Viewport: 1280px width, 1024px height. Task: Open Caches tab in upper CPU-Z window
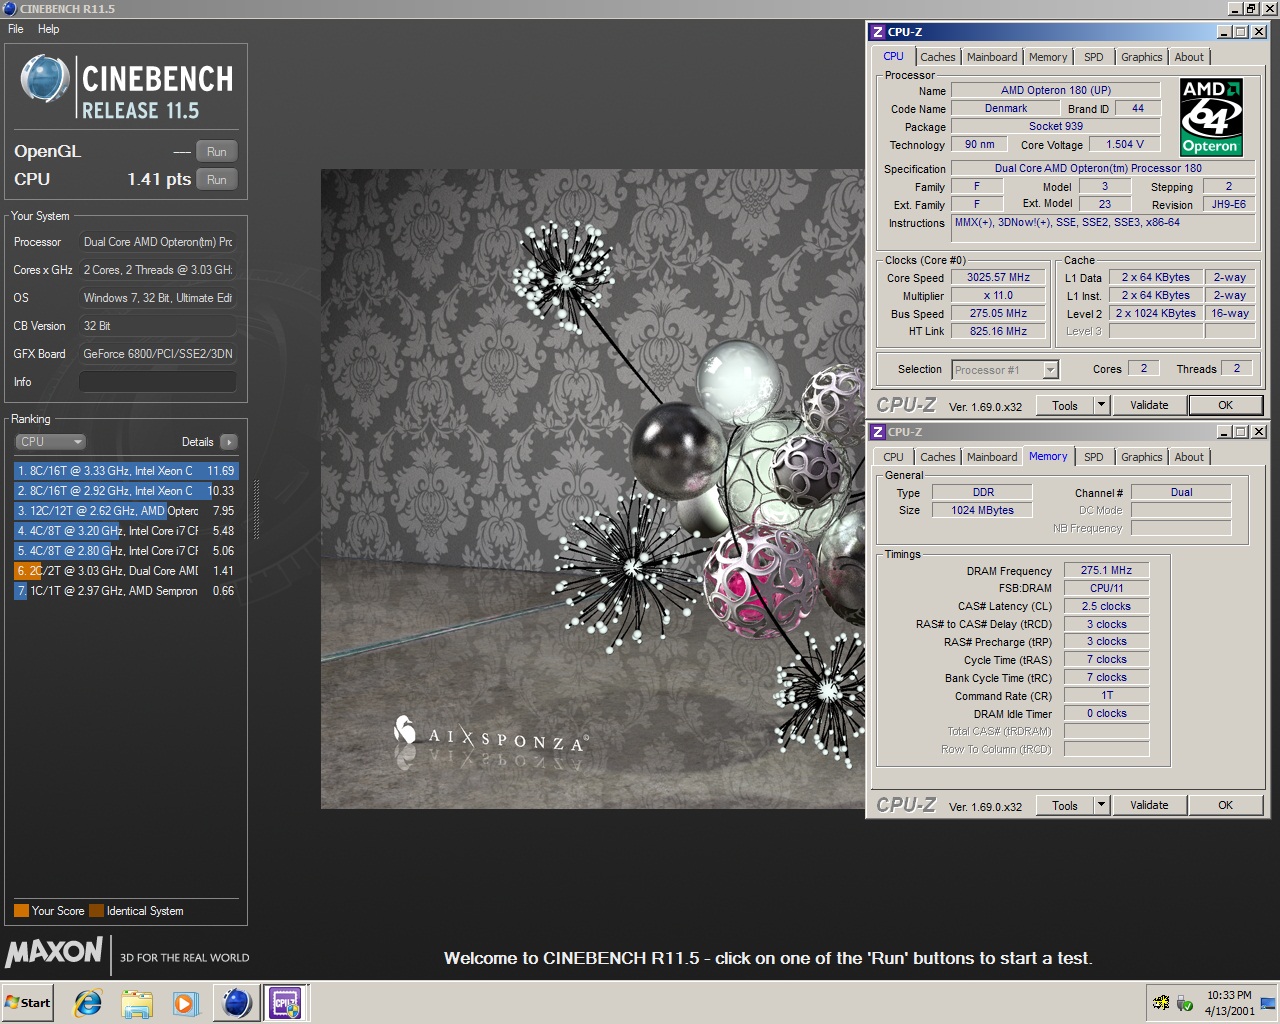[937, 57]
